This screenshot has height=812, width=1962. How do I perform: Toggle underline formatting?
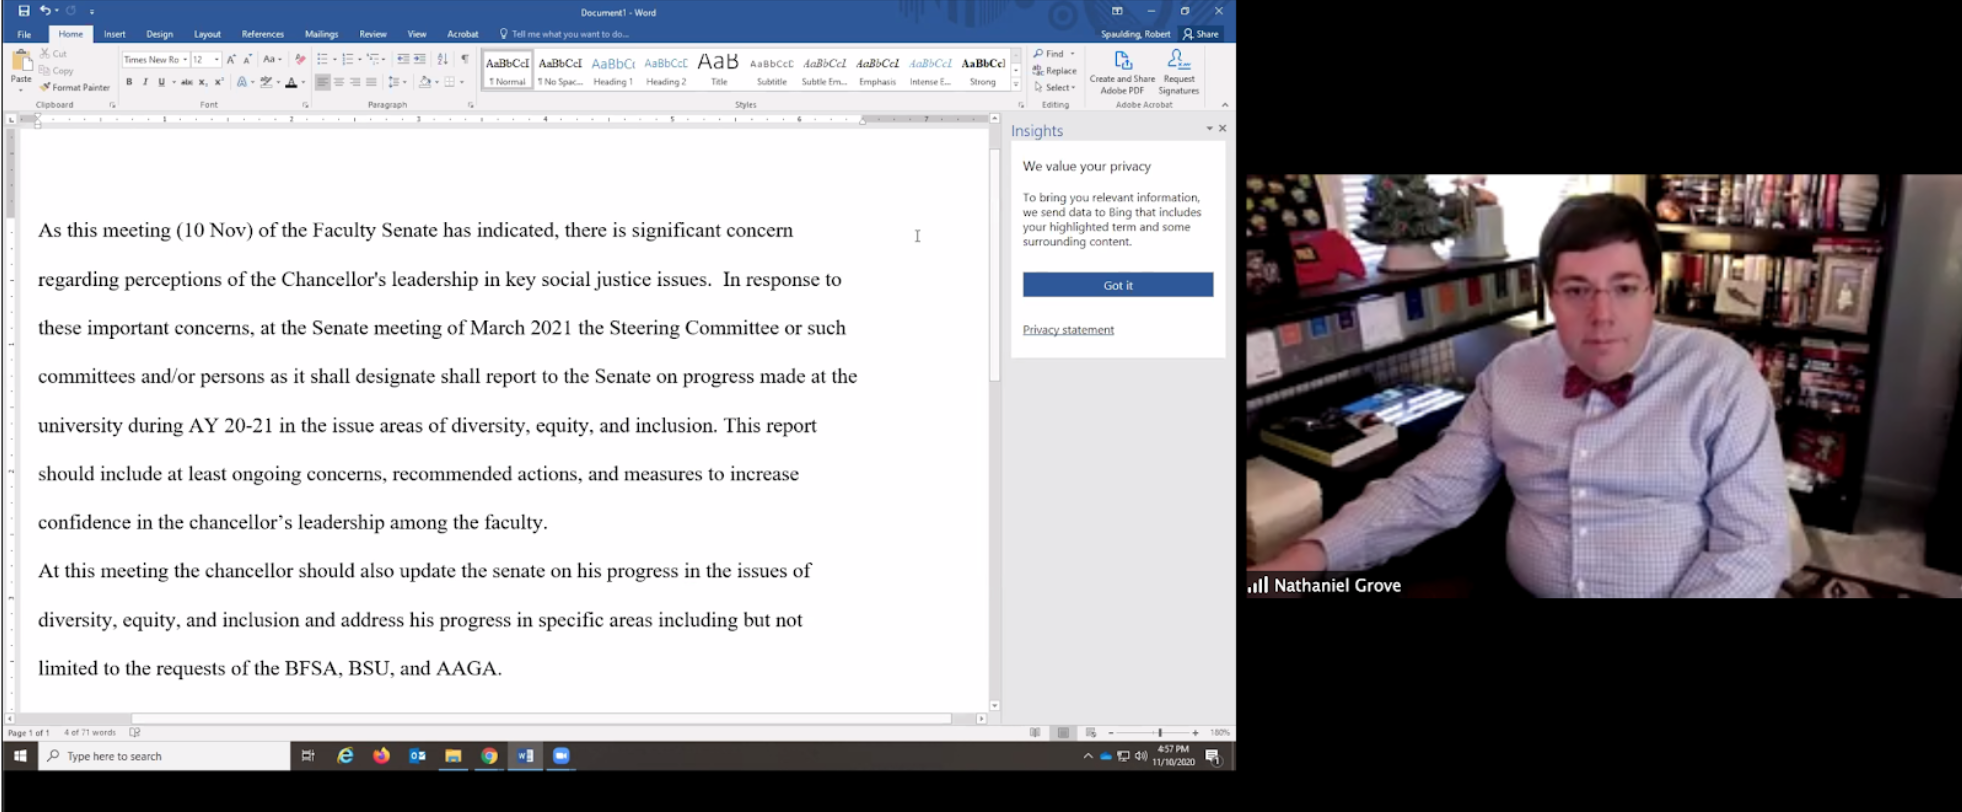click(x=161, y=82)
